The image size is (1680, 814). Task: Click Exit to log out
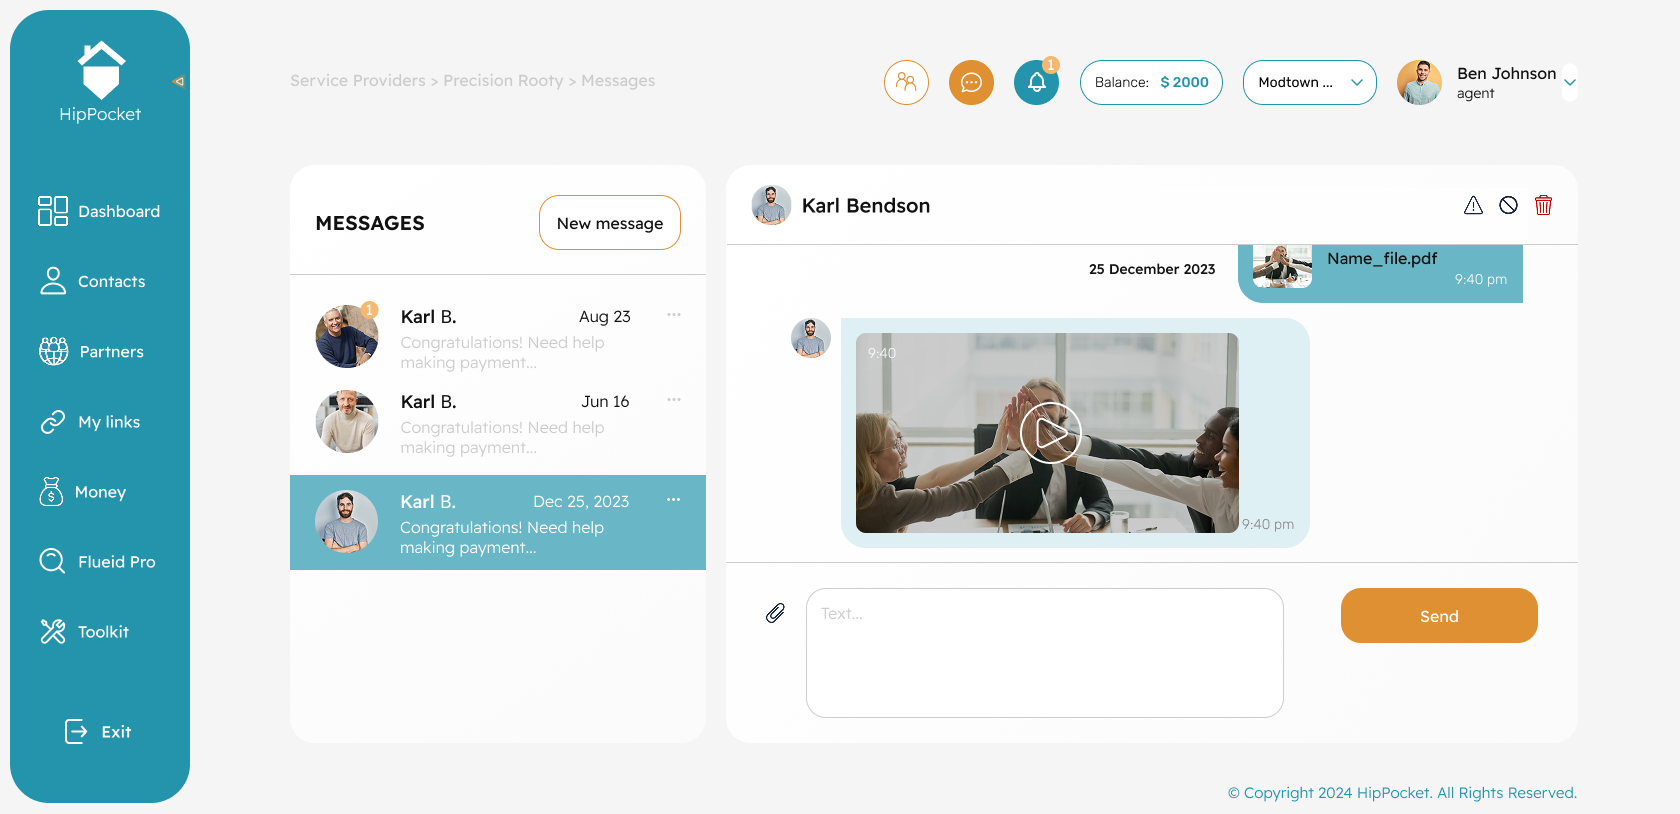coord(98,732)
